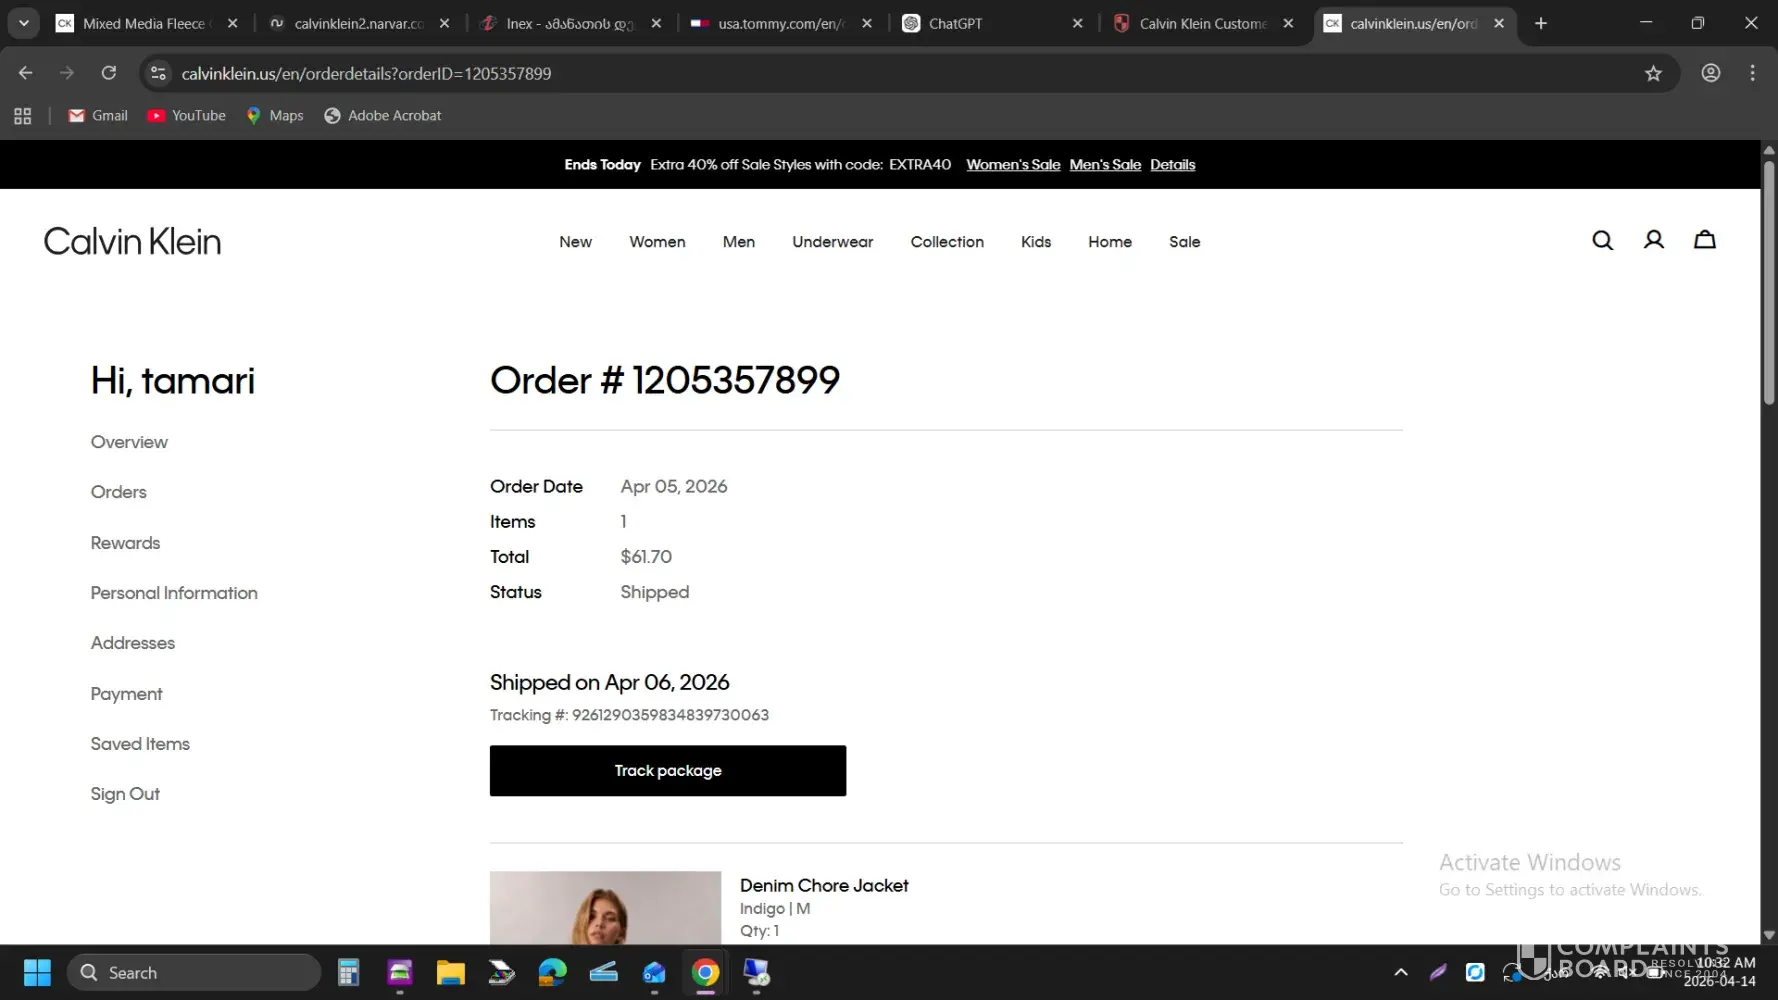Open the Windows Start menu

[37, 972]
